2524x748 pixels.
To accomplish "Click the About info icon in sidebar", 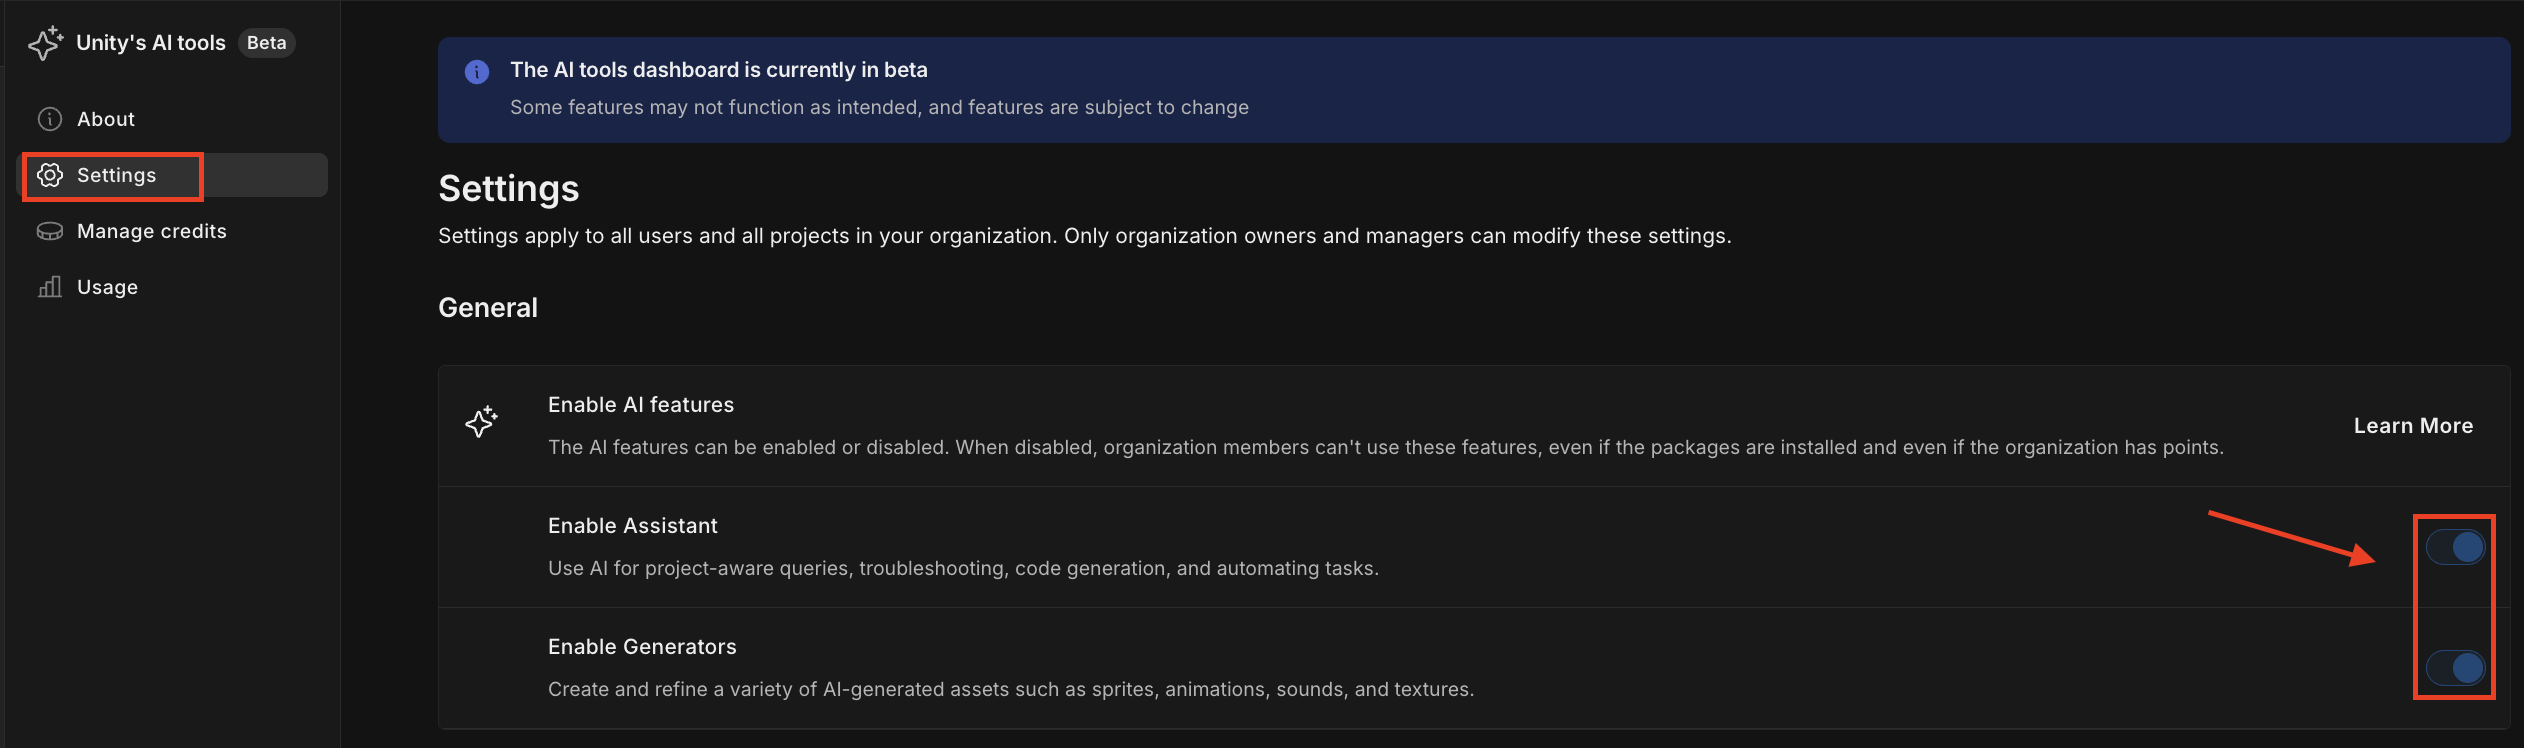I will [x=50, y=119].
